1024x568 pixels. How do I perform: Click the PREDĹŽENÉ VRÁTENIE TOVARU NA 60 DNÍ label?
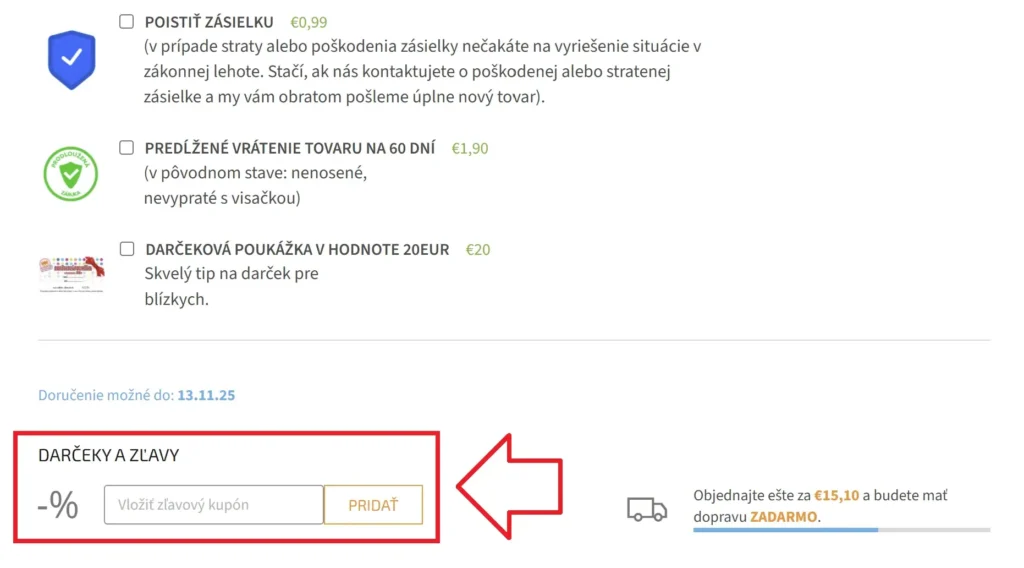coord(290,148)
